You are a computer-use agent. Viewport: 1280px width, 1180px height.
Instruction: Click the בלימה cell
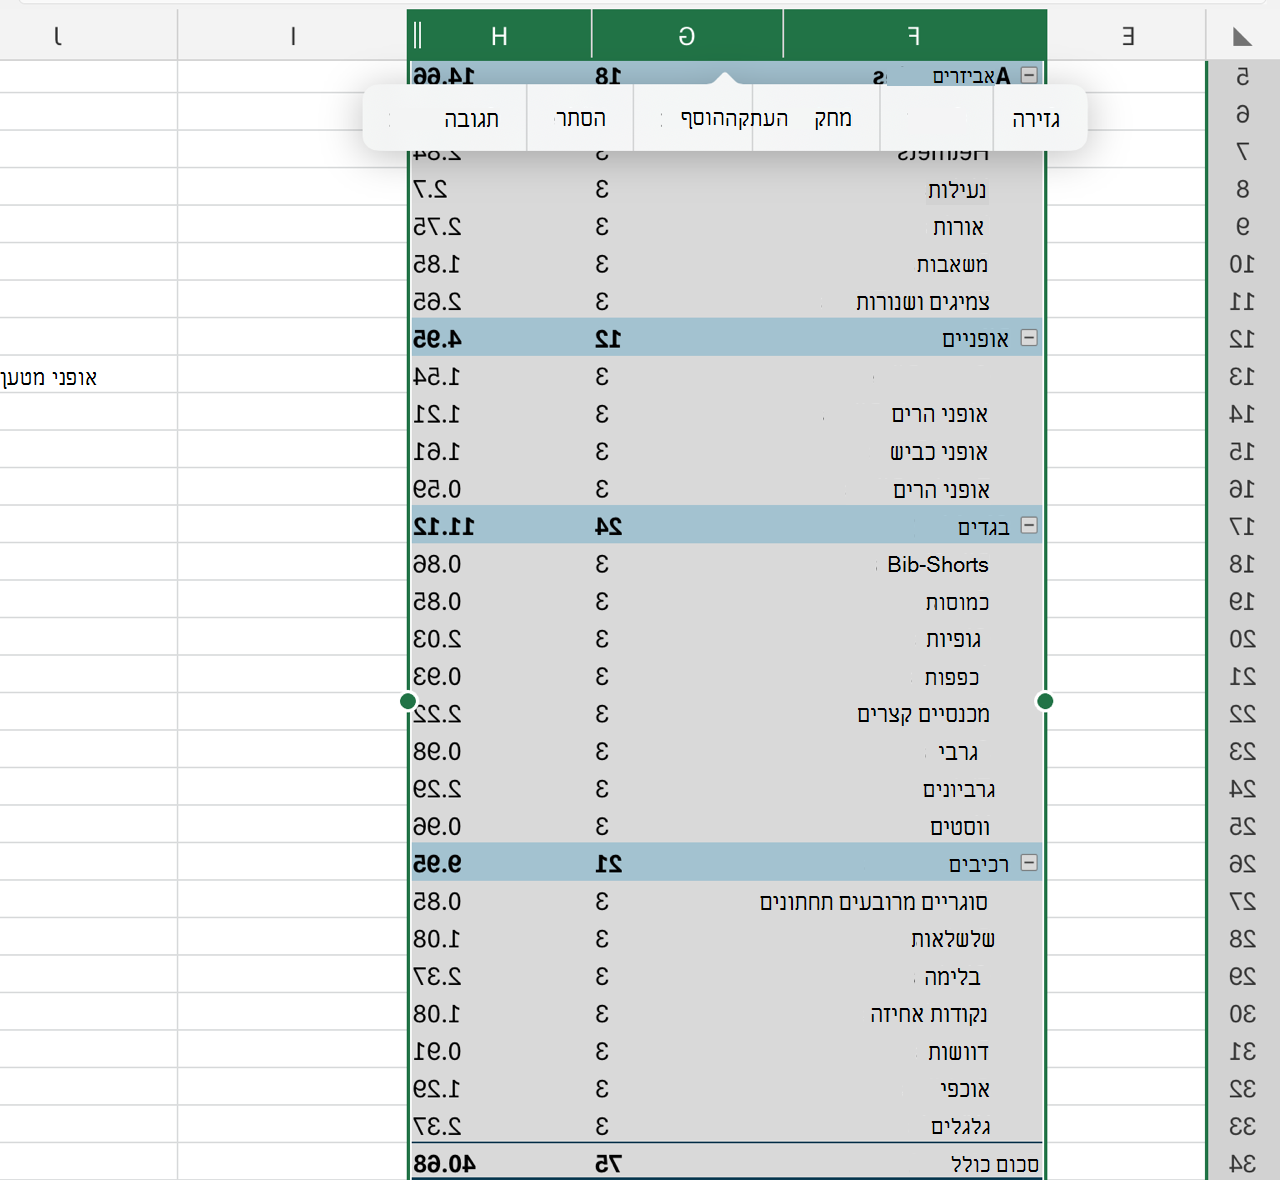952,977
